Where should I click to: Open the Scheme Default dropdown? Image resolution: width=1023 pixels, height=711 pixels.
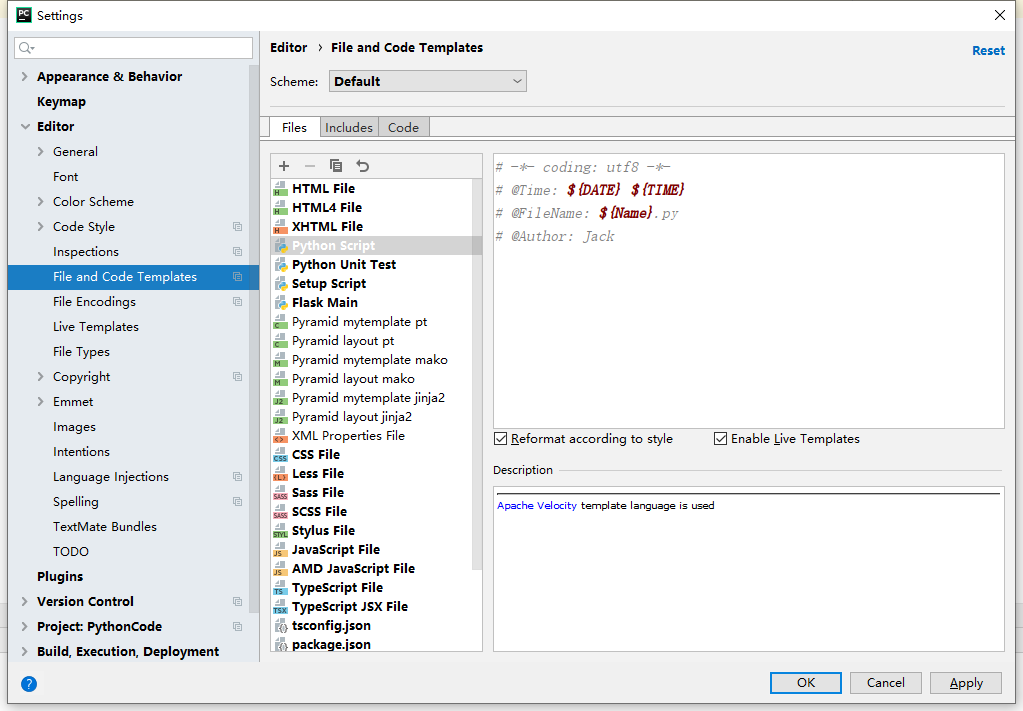[x=427, y=82]
